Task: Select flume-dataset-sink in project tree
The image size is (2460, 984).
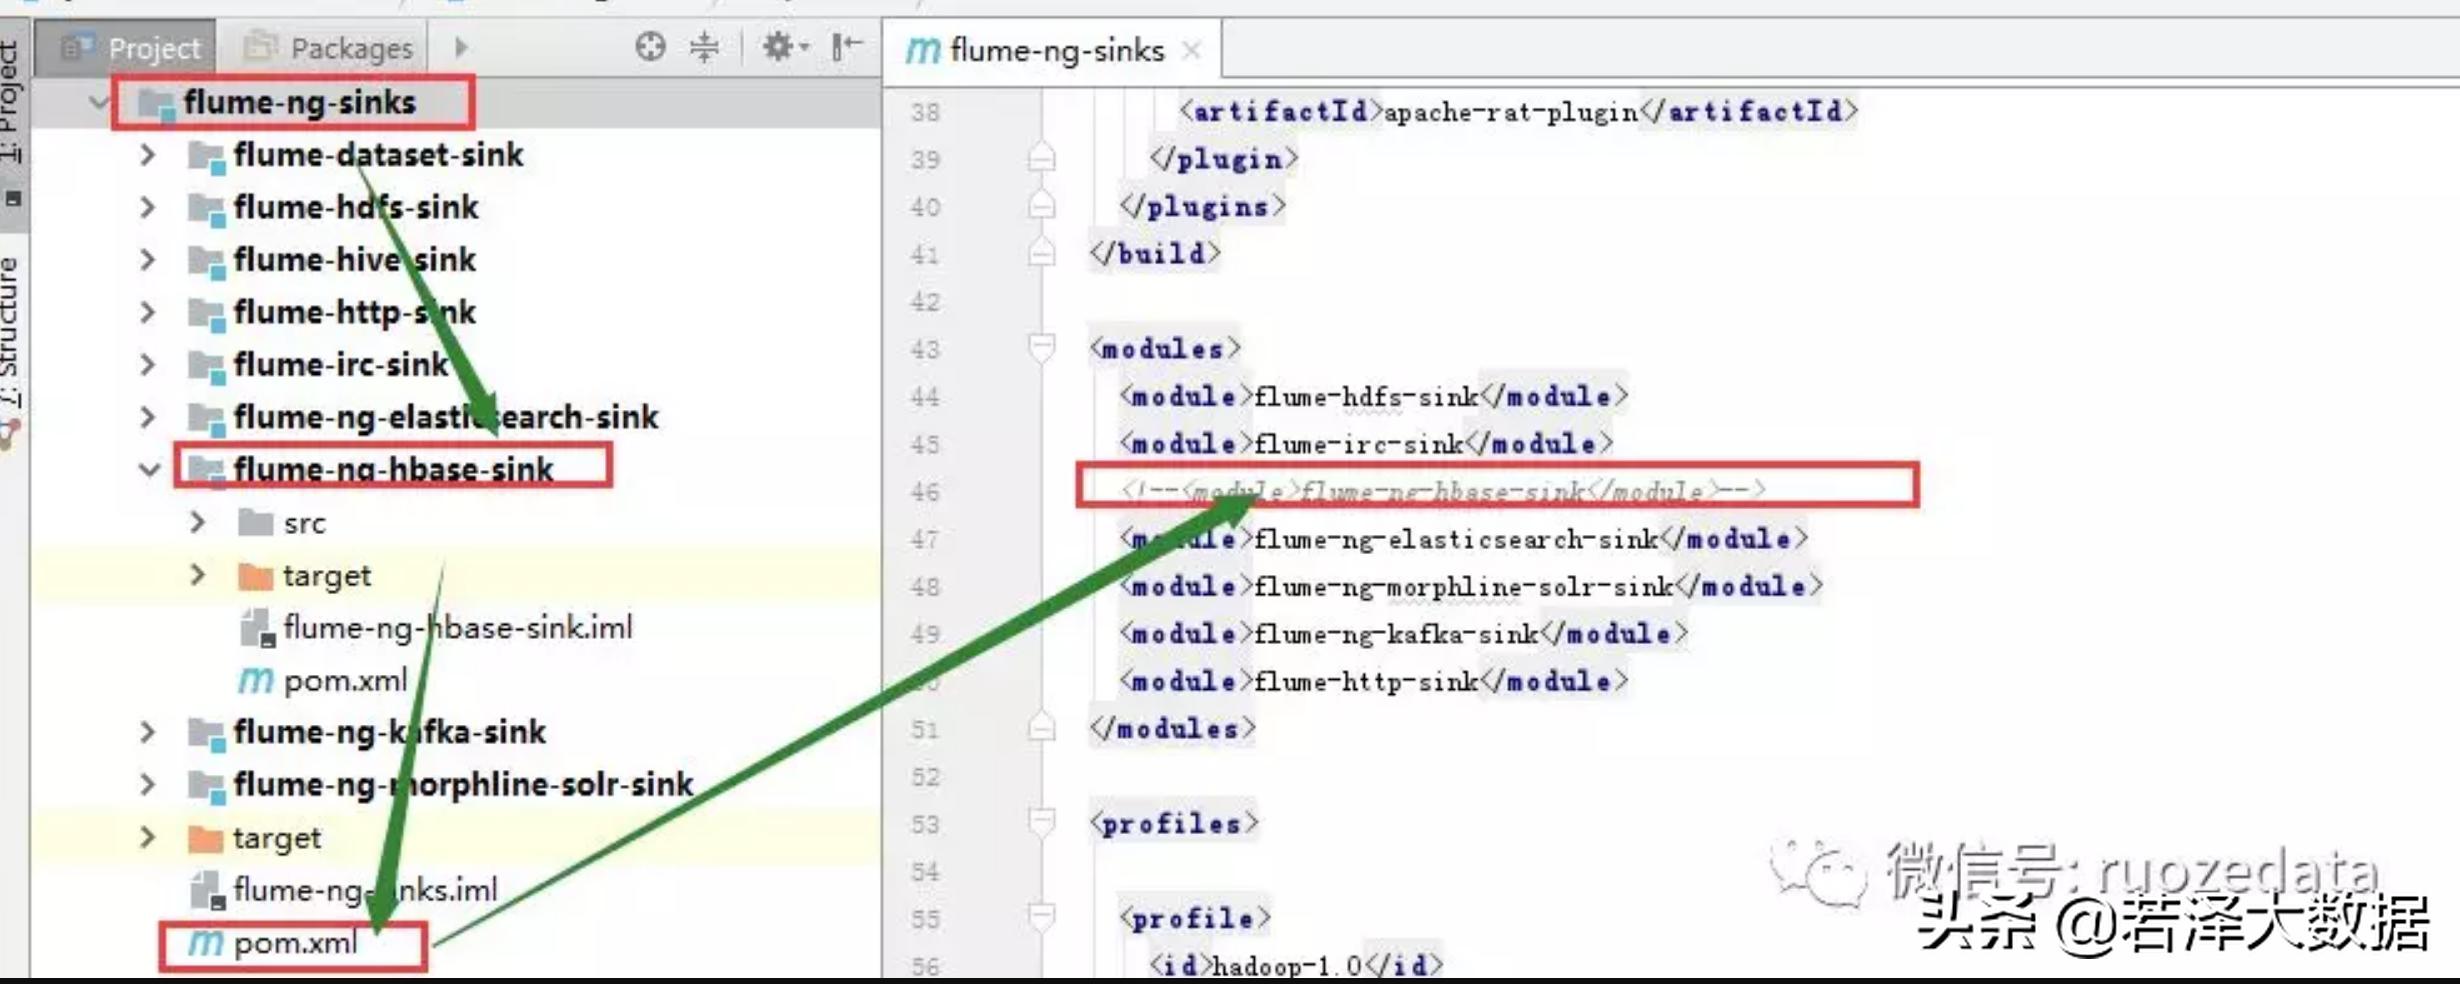Action: click(x=378, y=155)
